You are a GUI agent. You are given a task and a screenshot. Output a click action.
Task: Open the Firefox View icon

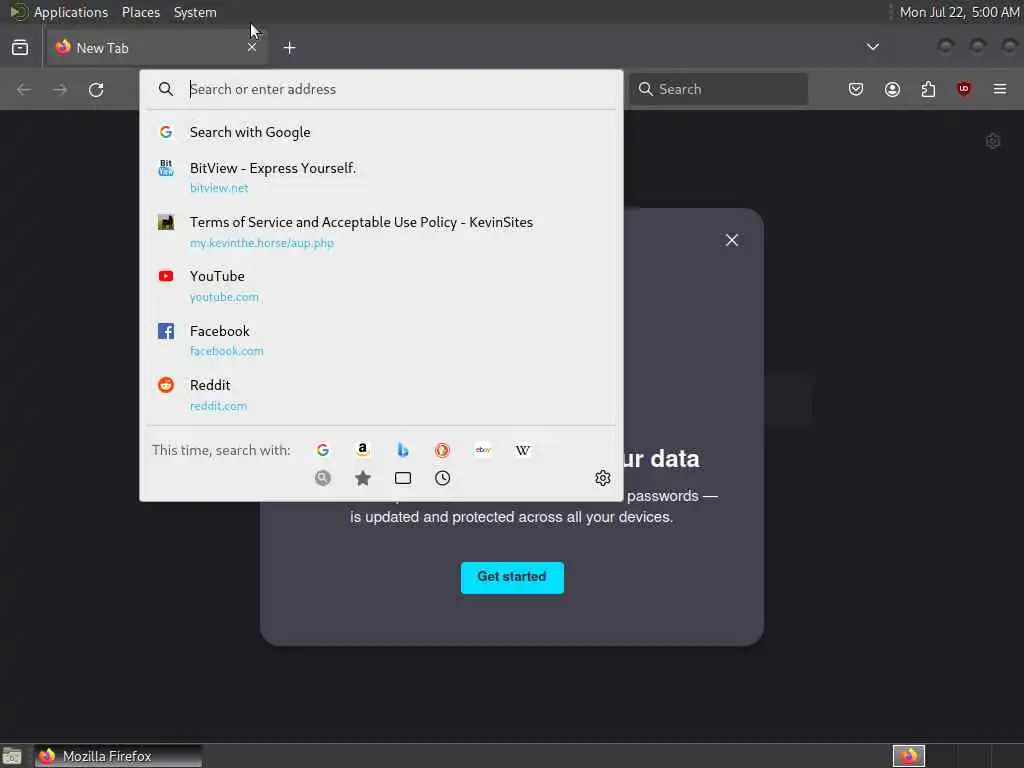coord(20,48)
